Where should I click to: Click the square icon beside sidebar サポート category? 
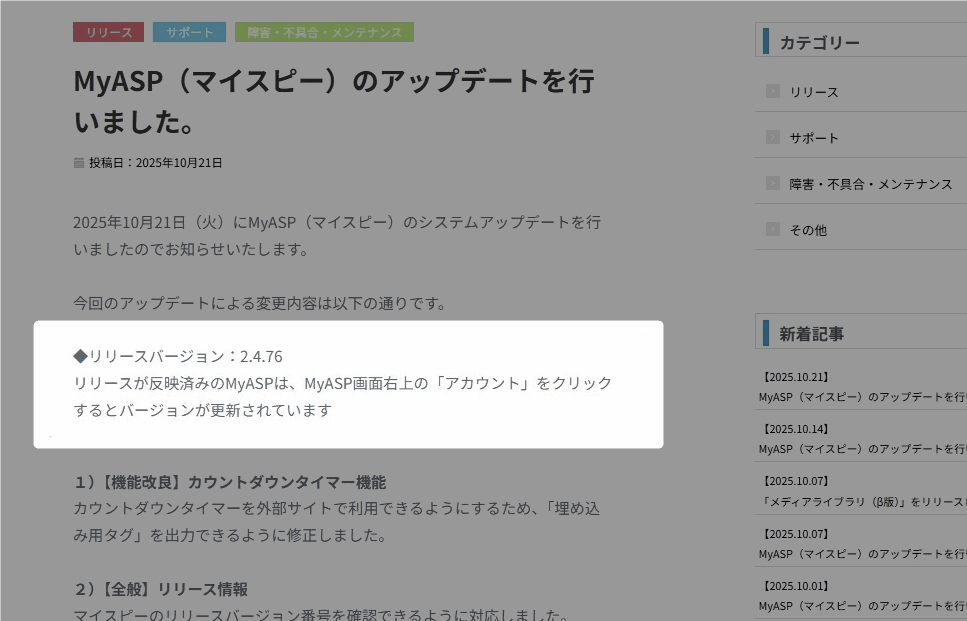[x=772, y=137]
